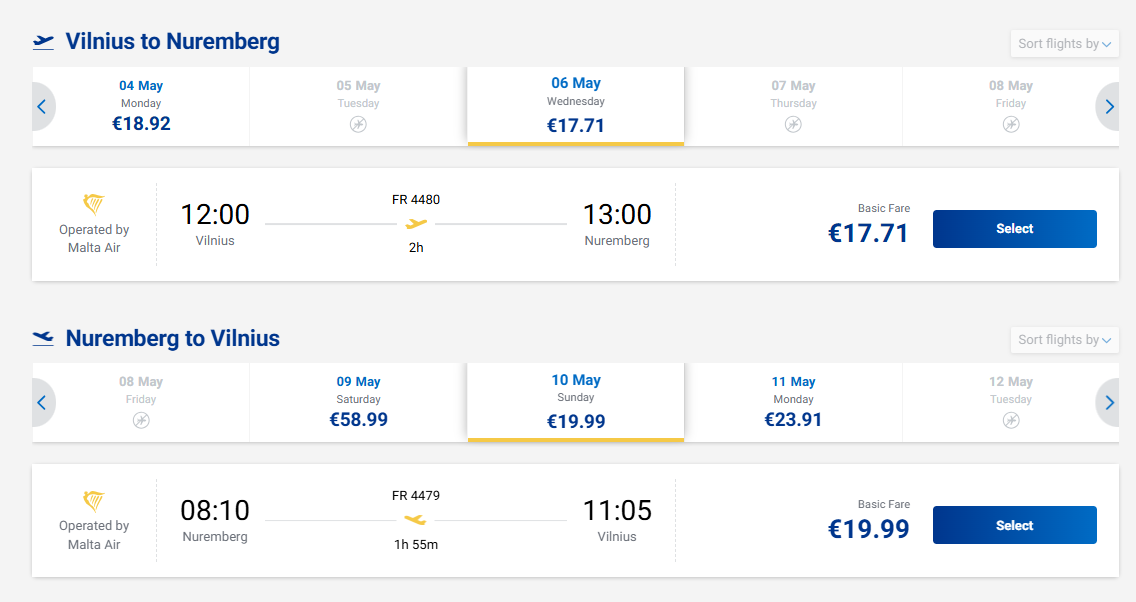Open the return Sort flights by dropdown

(1064, 340)
